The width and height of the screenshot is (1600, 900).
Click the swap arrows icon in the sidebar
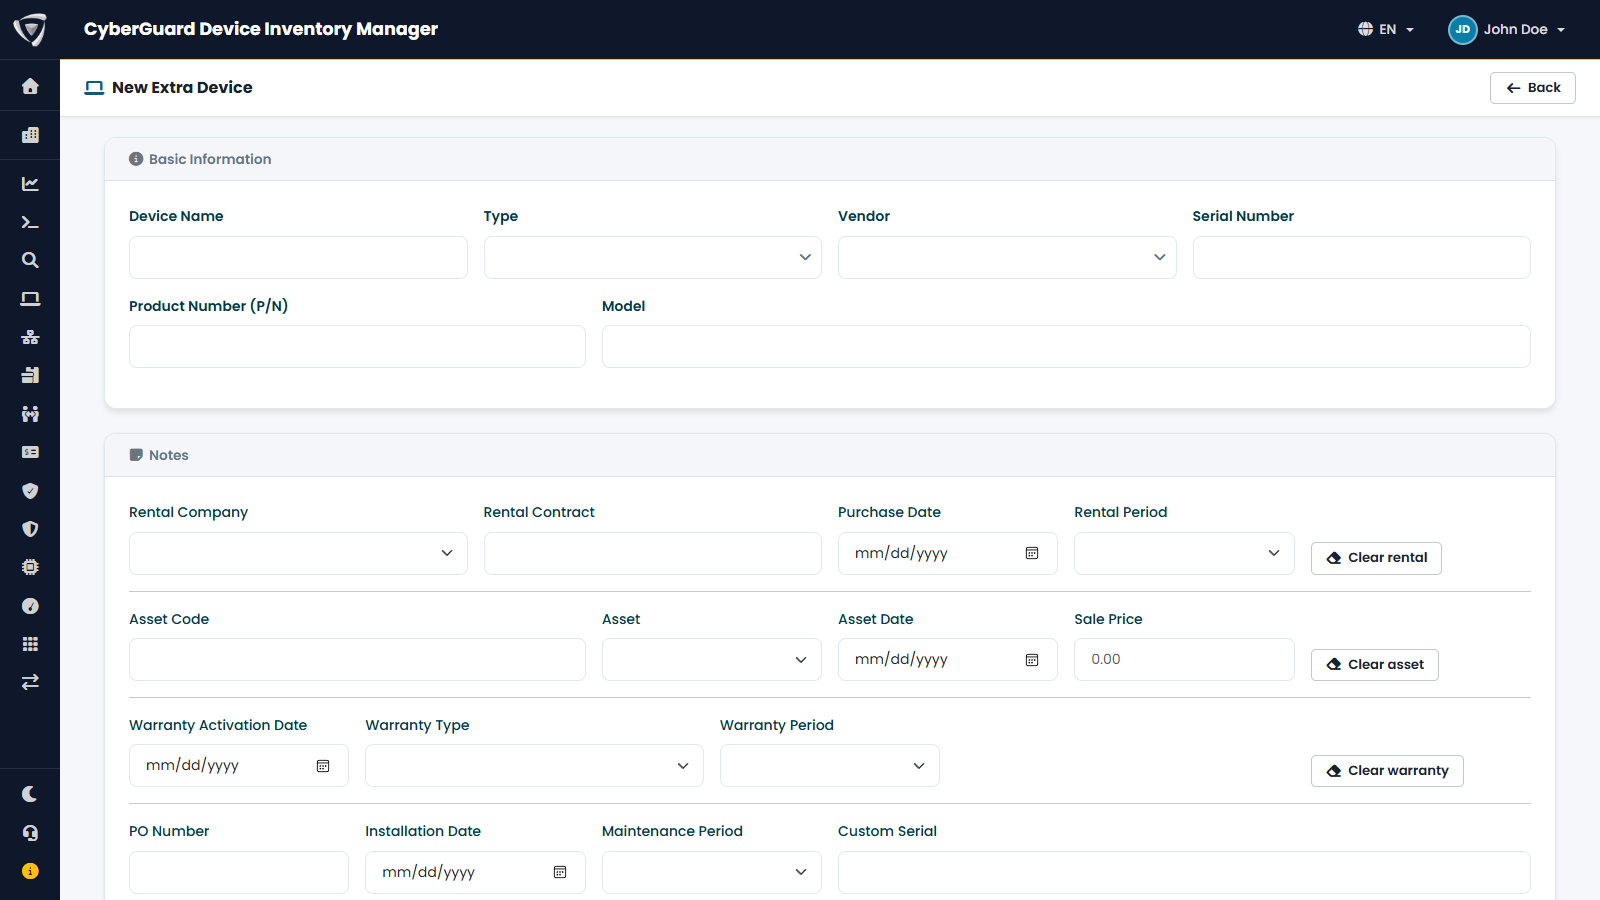pyautogui.click(x=30, y=682)
